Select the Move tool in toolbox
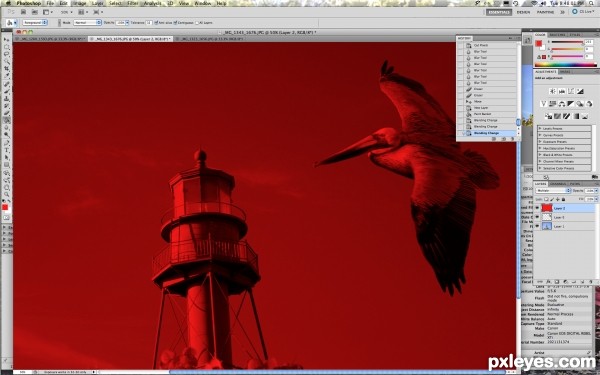 [x=7, y=39]
